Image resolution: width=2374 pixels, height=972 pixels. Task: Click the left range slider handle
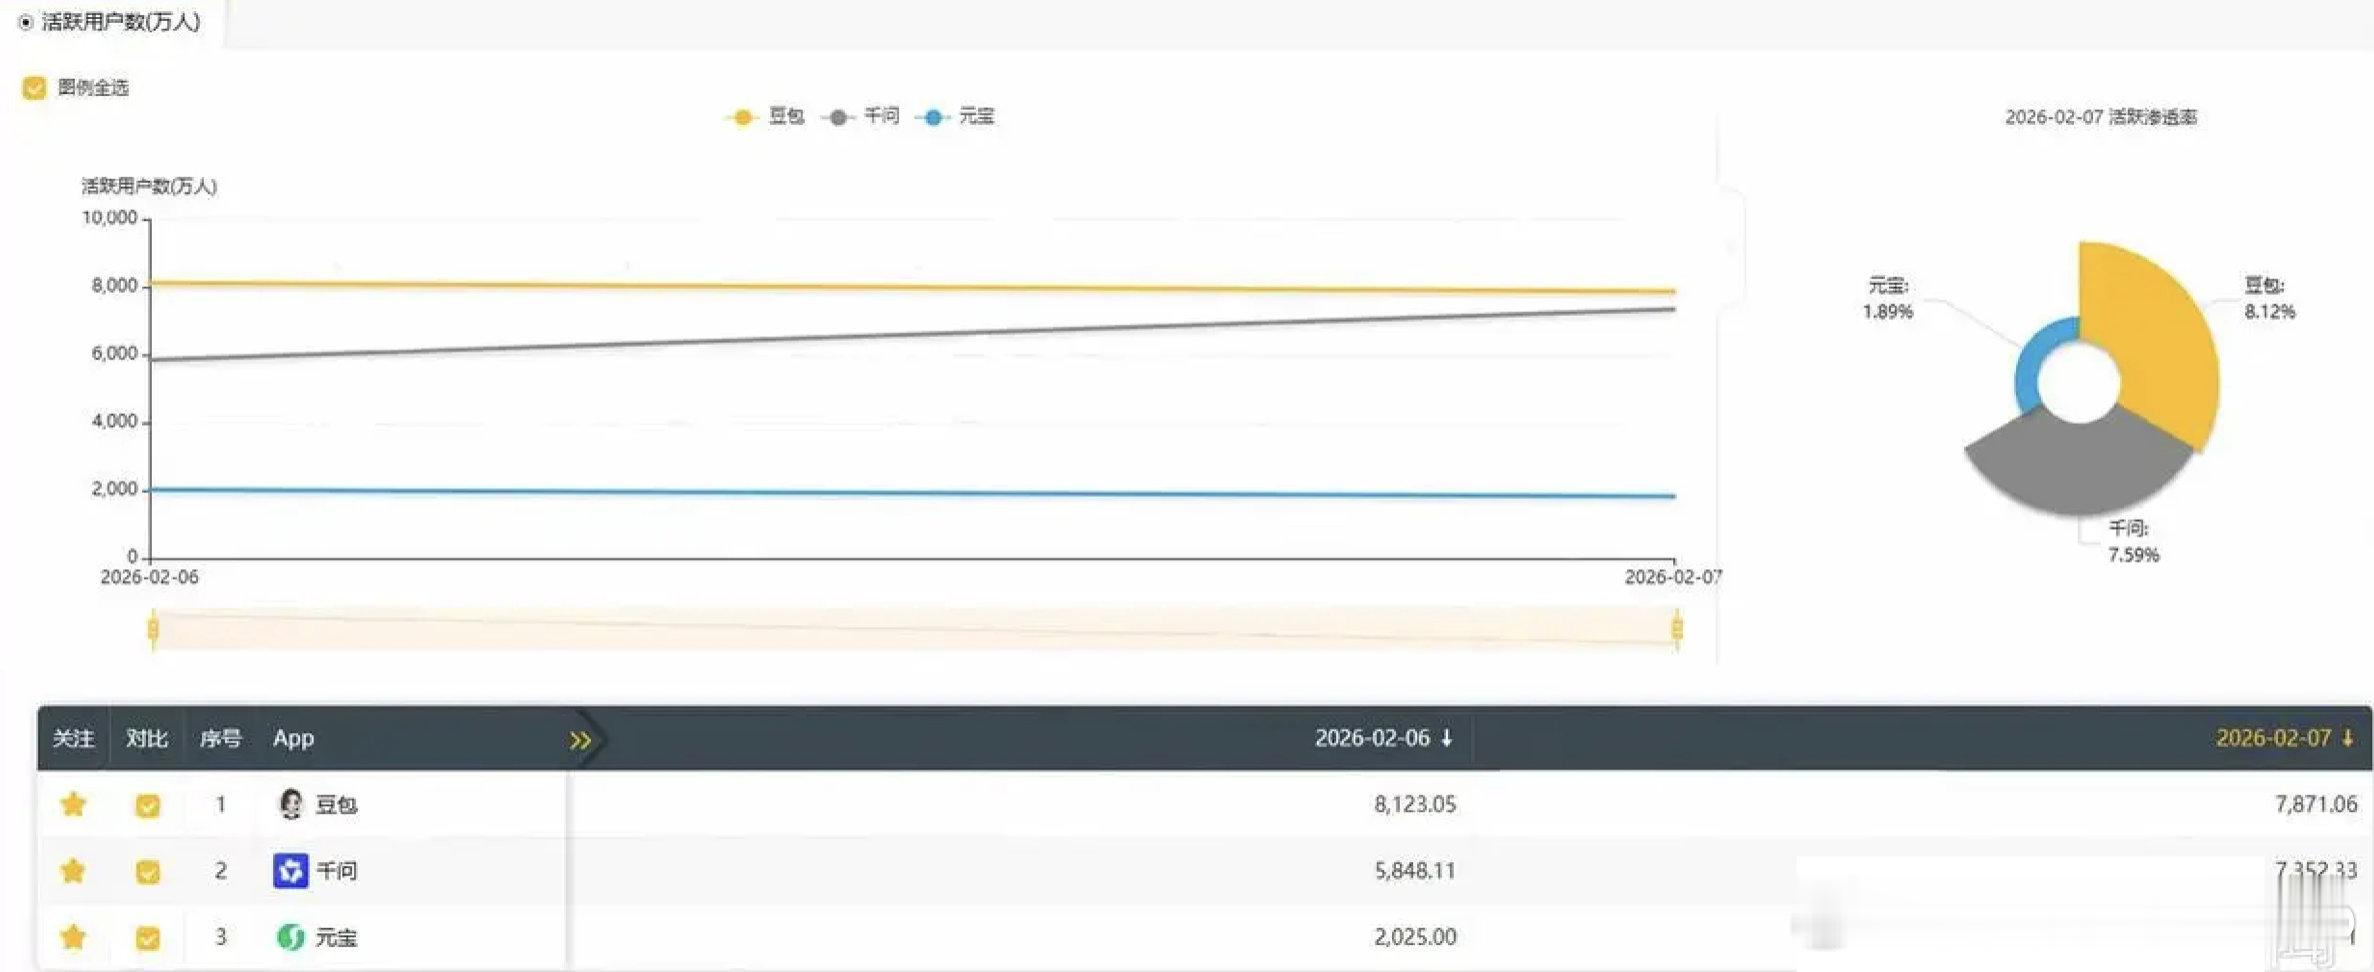153,629
